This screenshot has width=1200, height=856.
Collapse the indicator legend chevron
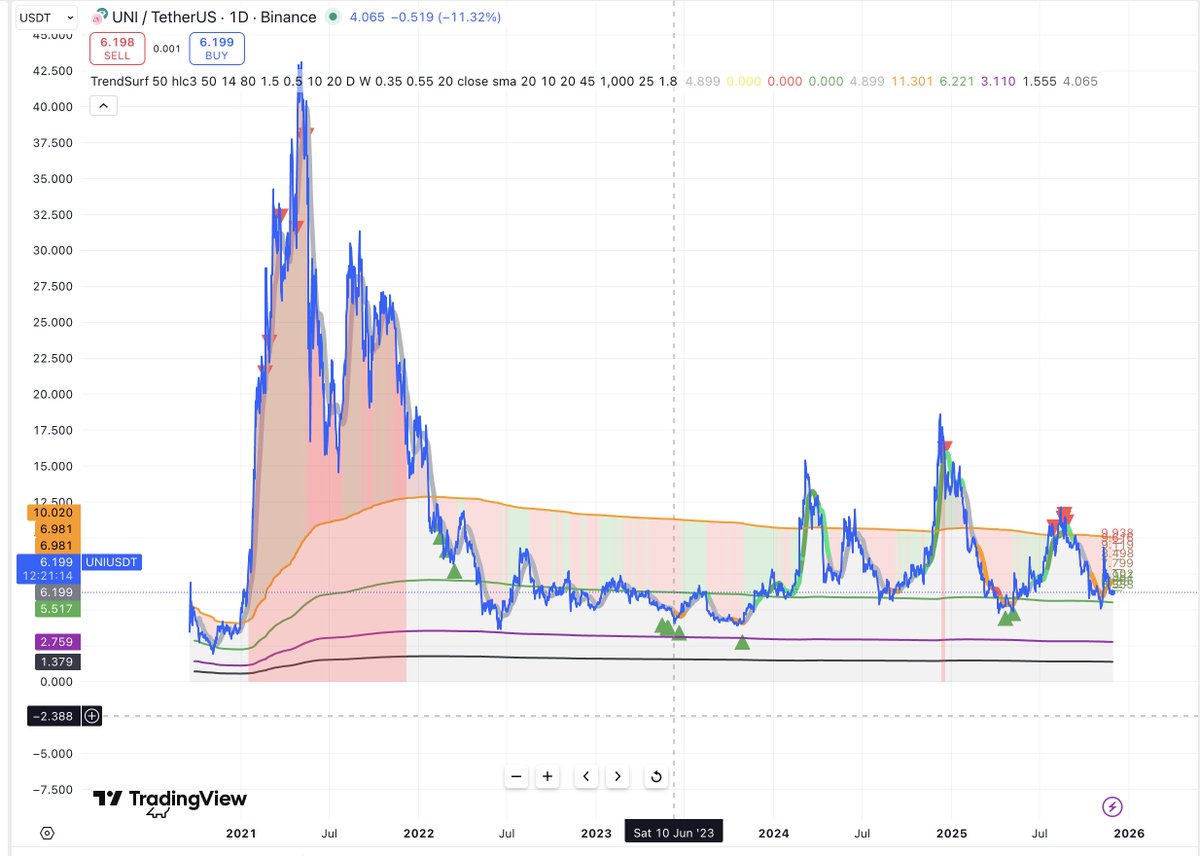pyautogui.click(x=104, y=105)
